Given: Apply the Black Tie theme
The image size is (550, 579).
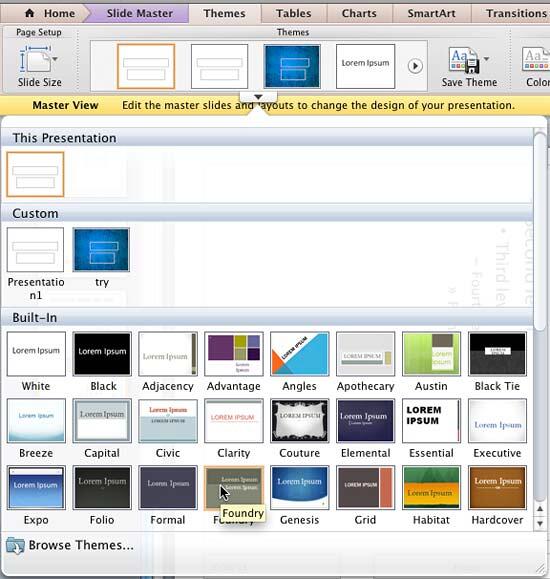Looking at the screenshot, I should 497,354.
